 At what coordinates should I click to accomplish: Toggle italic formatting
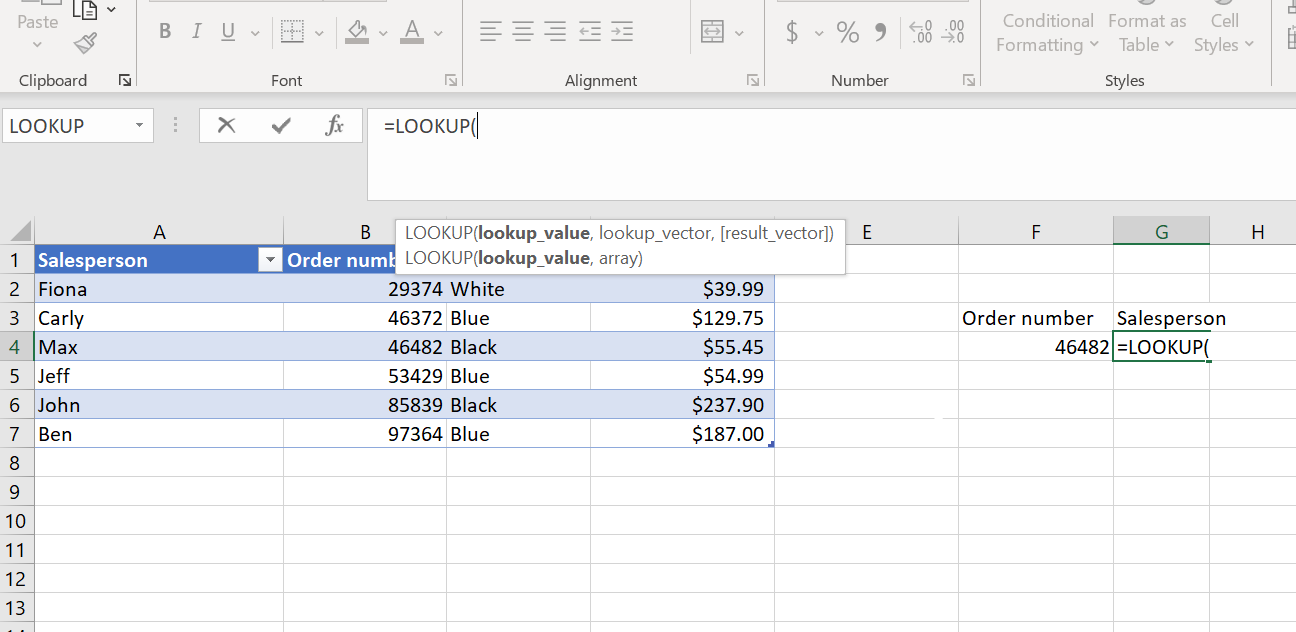[x=196, y=31]
